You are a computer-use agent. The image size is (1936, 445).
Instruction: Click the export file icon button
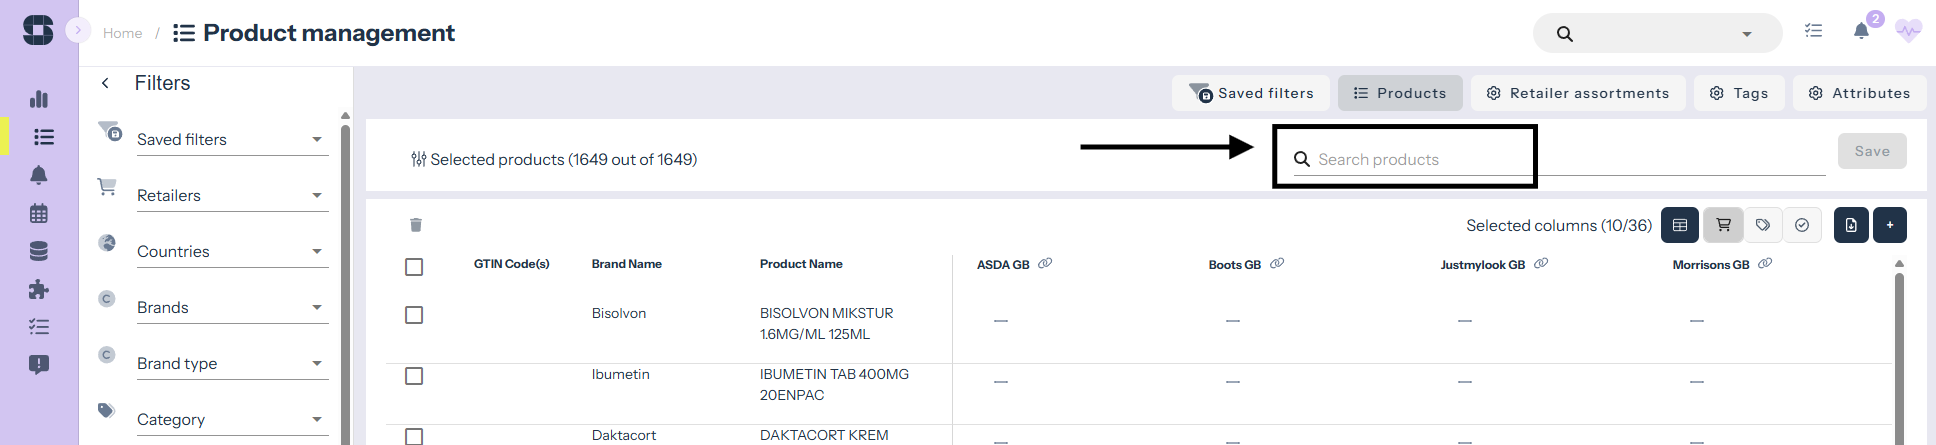(x=1851, y=225)
